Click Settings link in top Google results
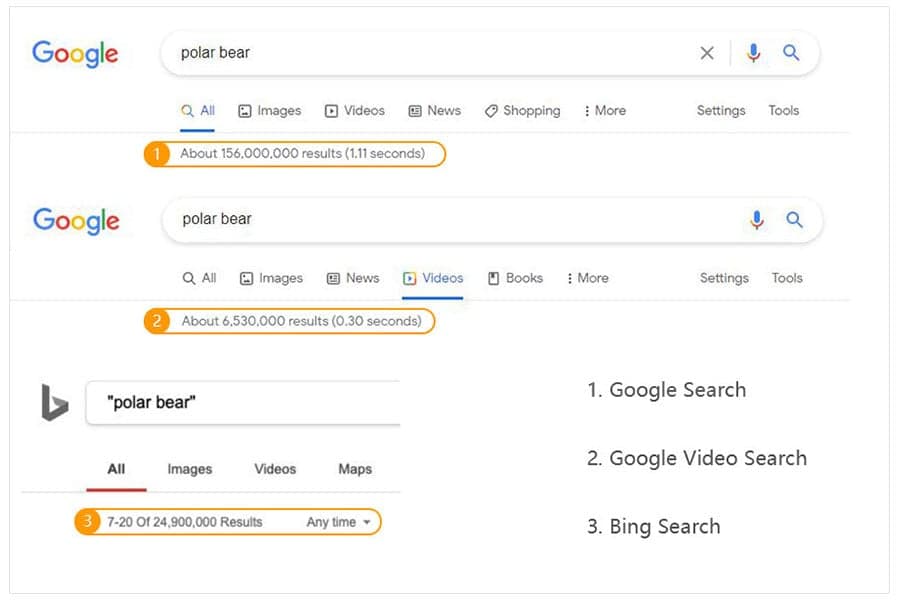 tap(721, 111)
